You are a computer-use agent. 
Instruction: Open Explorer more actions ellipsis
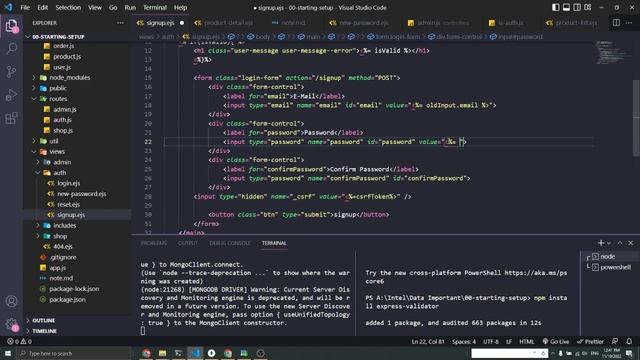(120, 23)
